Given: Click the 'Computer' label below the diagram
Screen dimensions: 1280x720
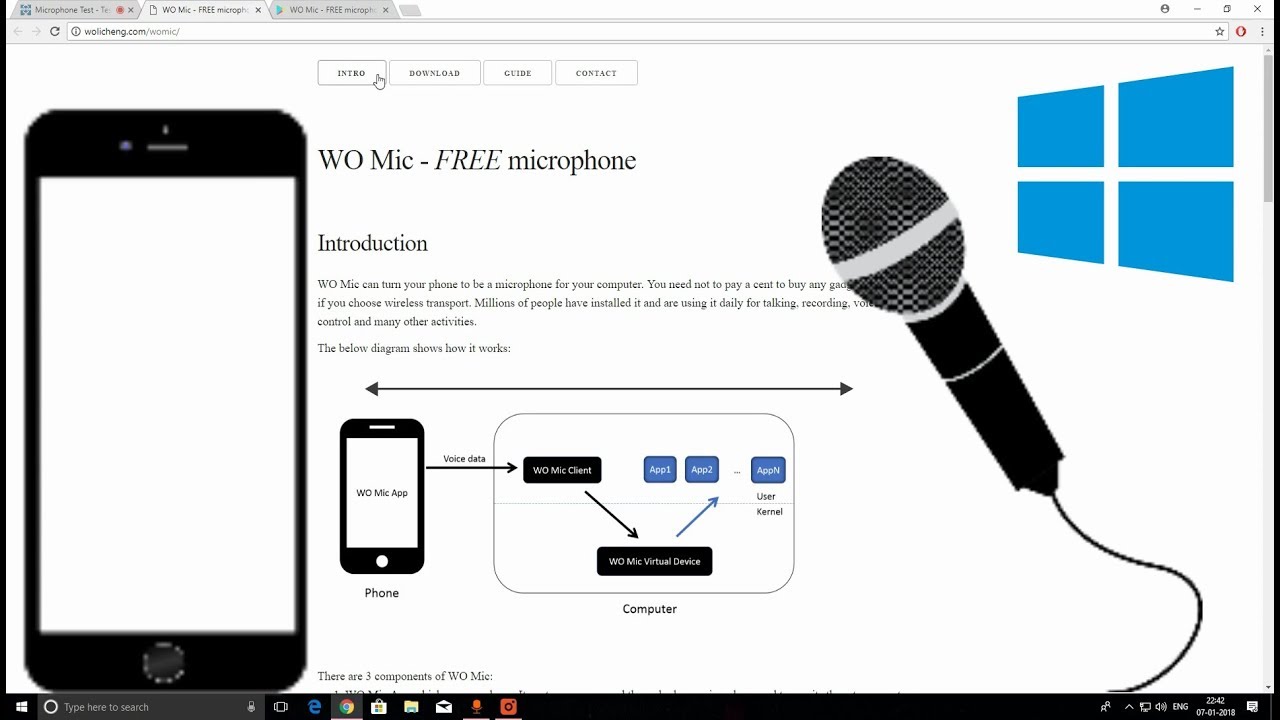Looking at the screenshot, I should pyautogui.click(x=650, y=609).
